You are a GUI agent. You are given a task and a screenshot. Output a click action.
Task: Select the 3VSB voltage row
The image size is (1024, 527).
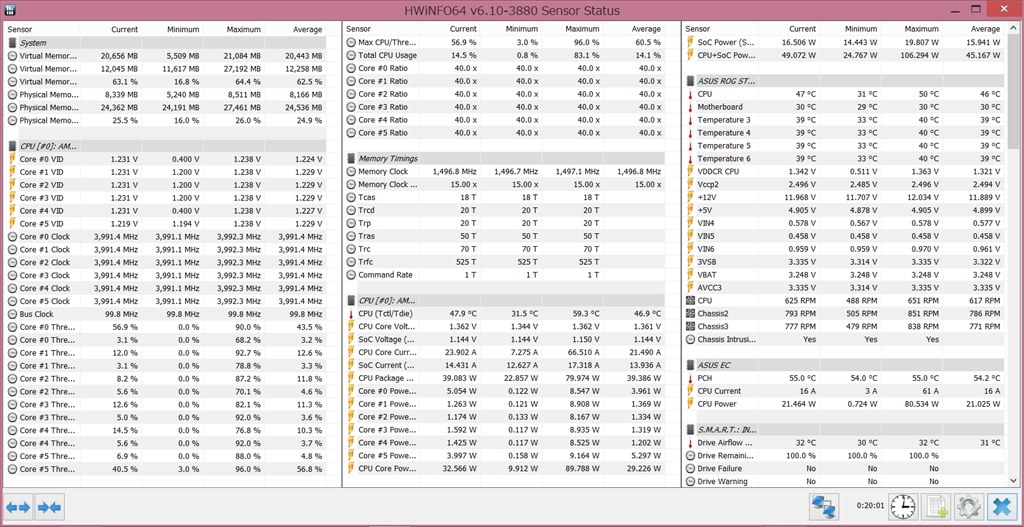[844, 262]
